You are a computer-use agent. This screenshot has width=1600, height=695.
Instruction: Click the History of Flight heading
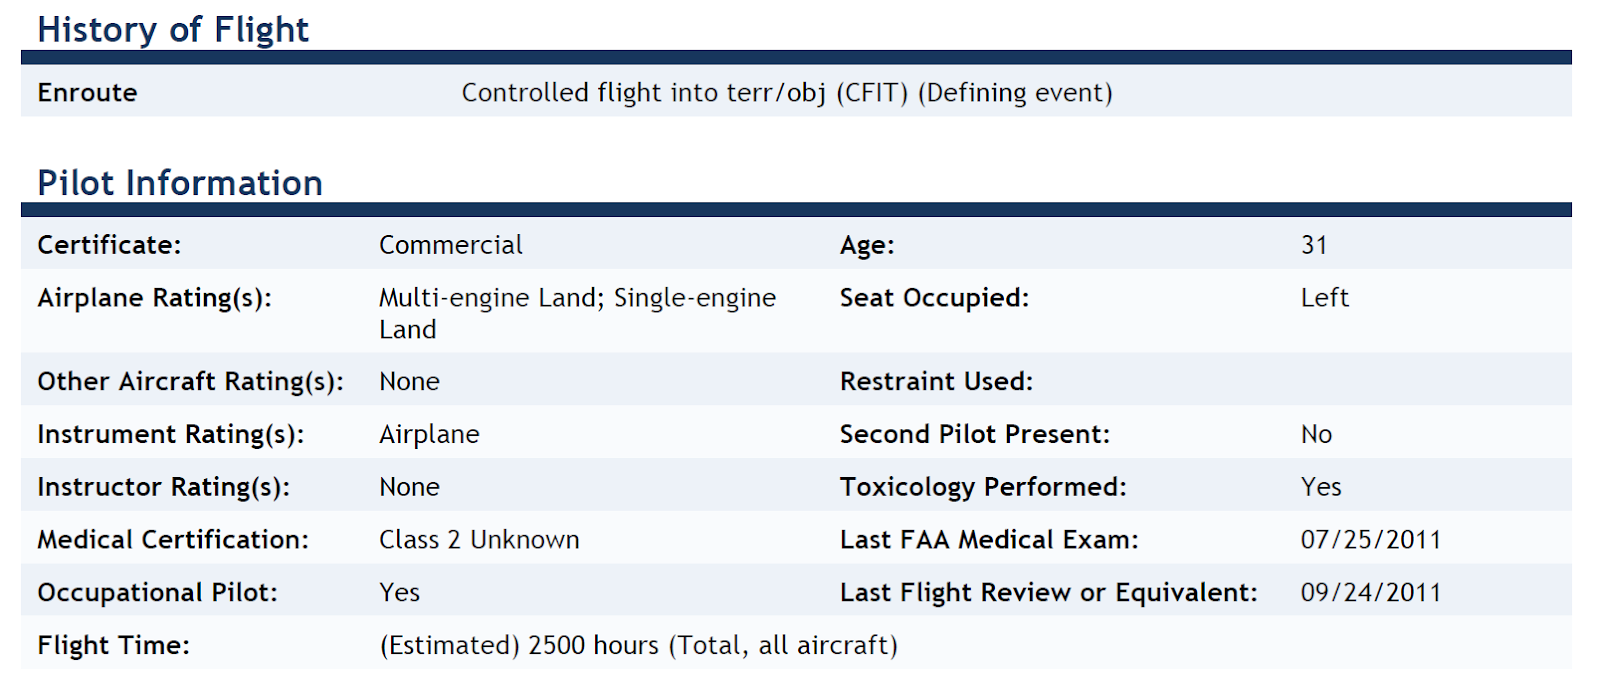pyautogui.click(x=173, y=30)
